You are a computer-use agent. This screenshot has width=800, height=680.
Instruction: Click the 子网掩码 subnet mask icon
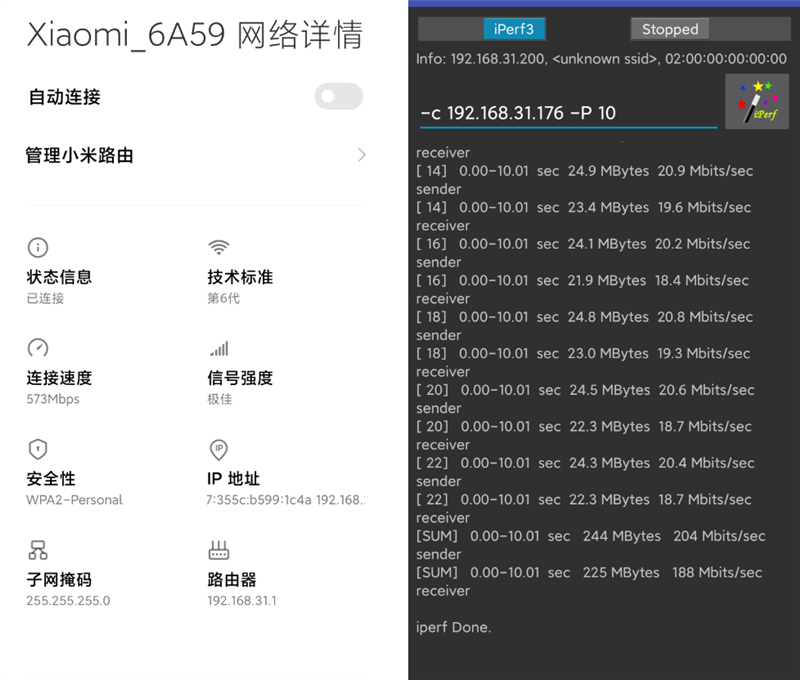38,550
